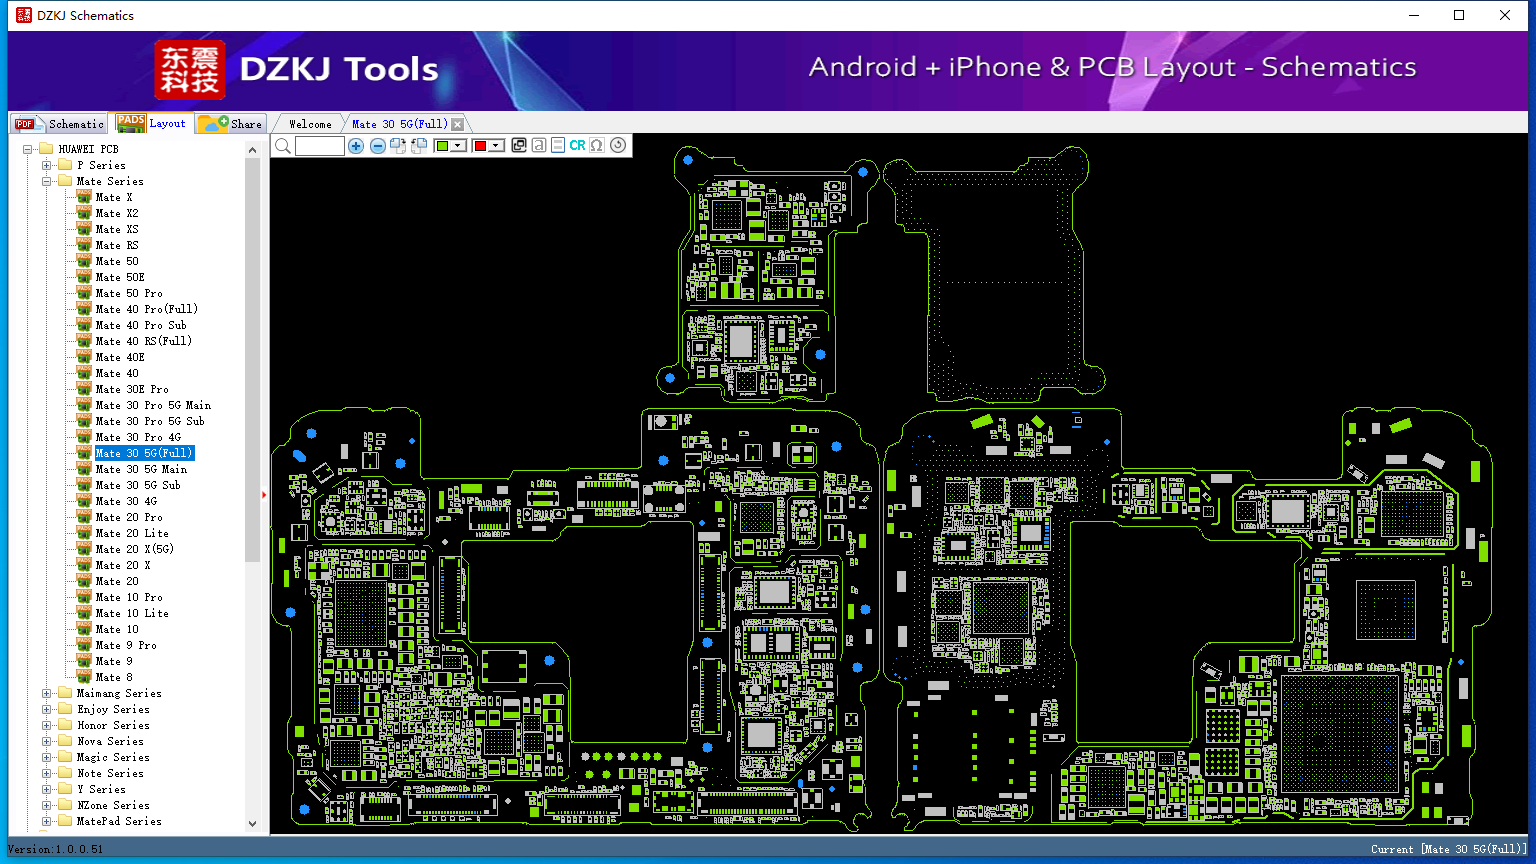
Task: Open the Mate 40E layout
Action: pyautogui.click(x=120, y=357)
